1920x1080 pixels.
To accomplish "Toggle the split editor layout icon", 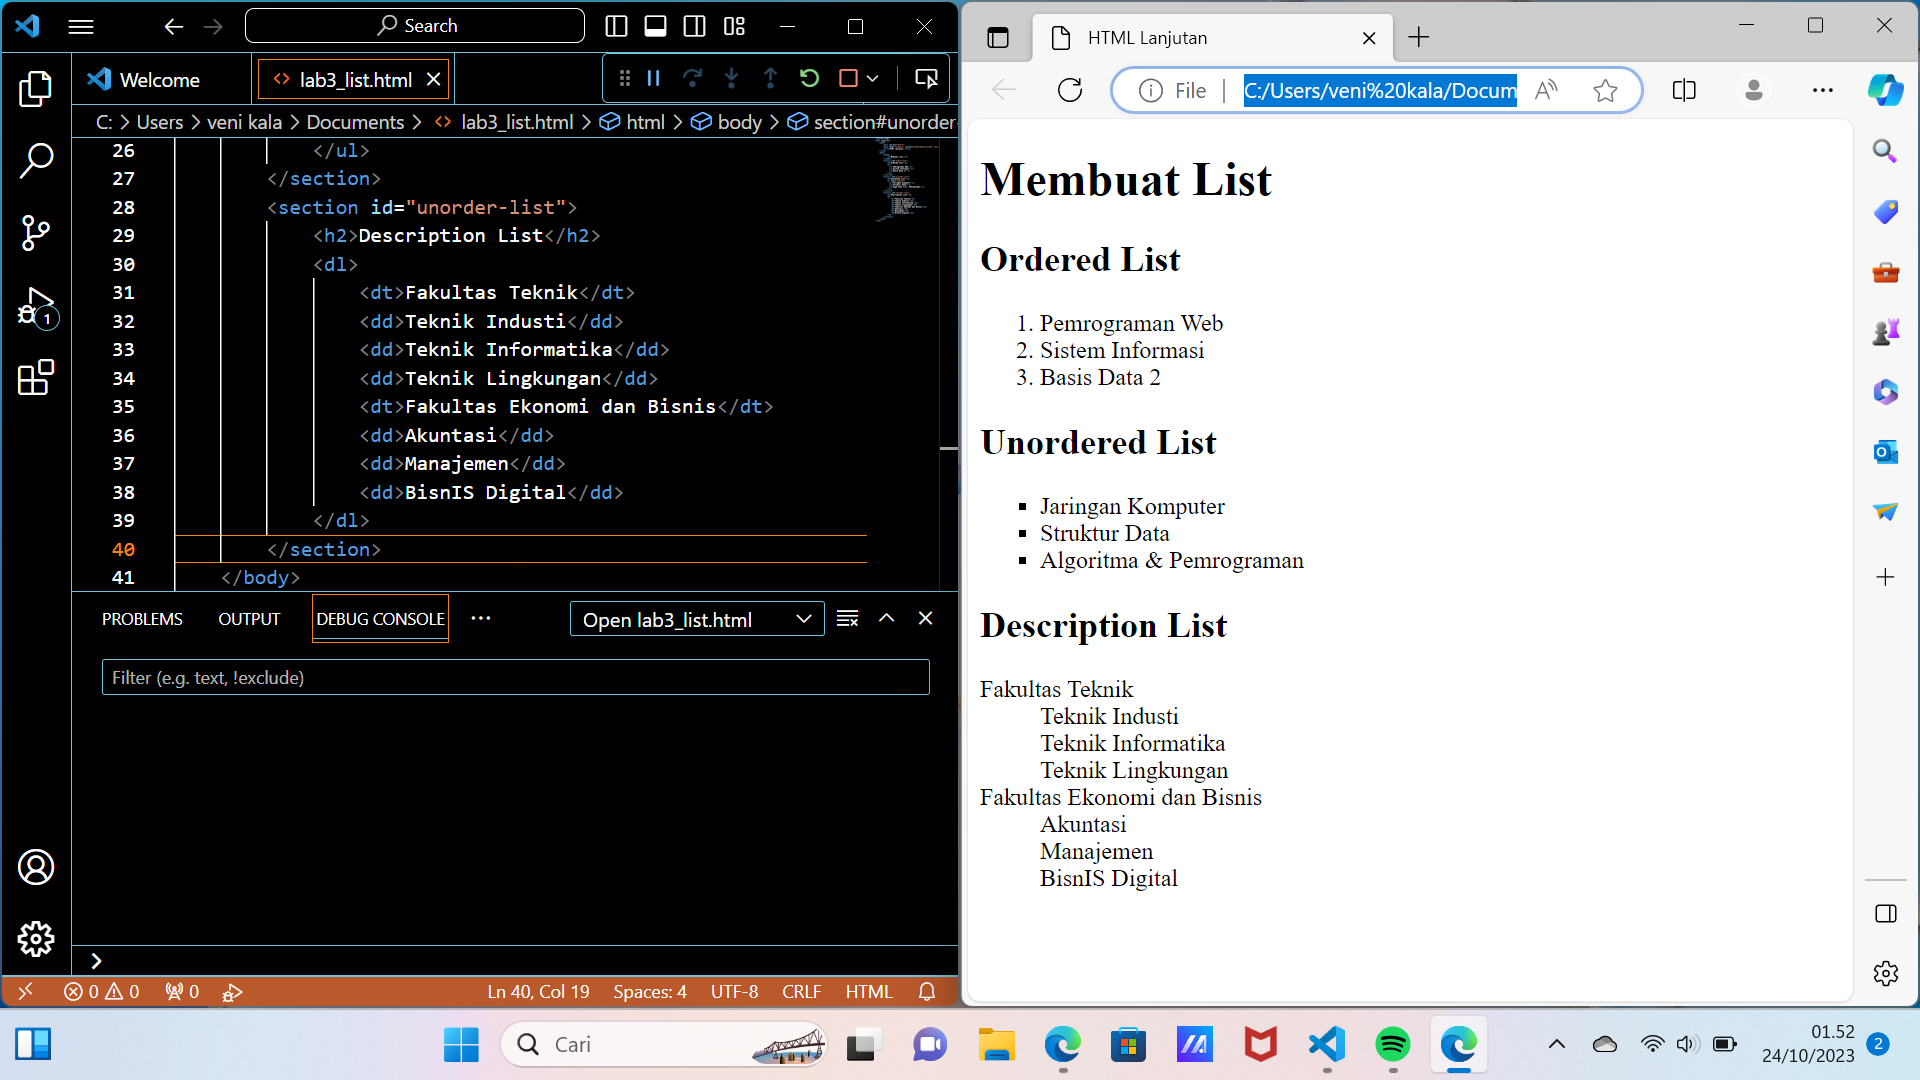I will point(694,25).
